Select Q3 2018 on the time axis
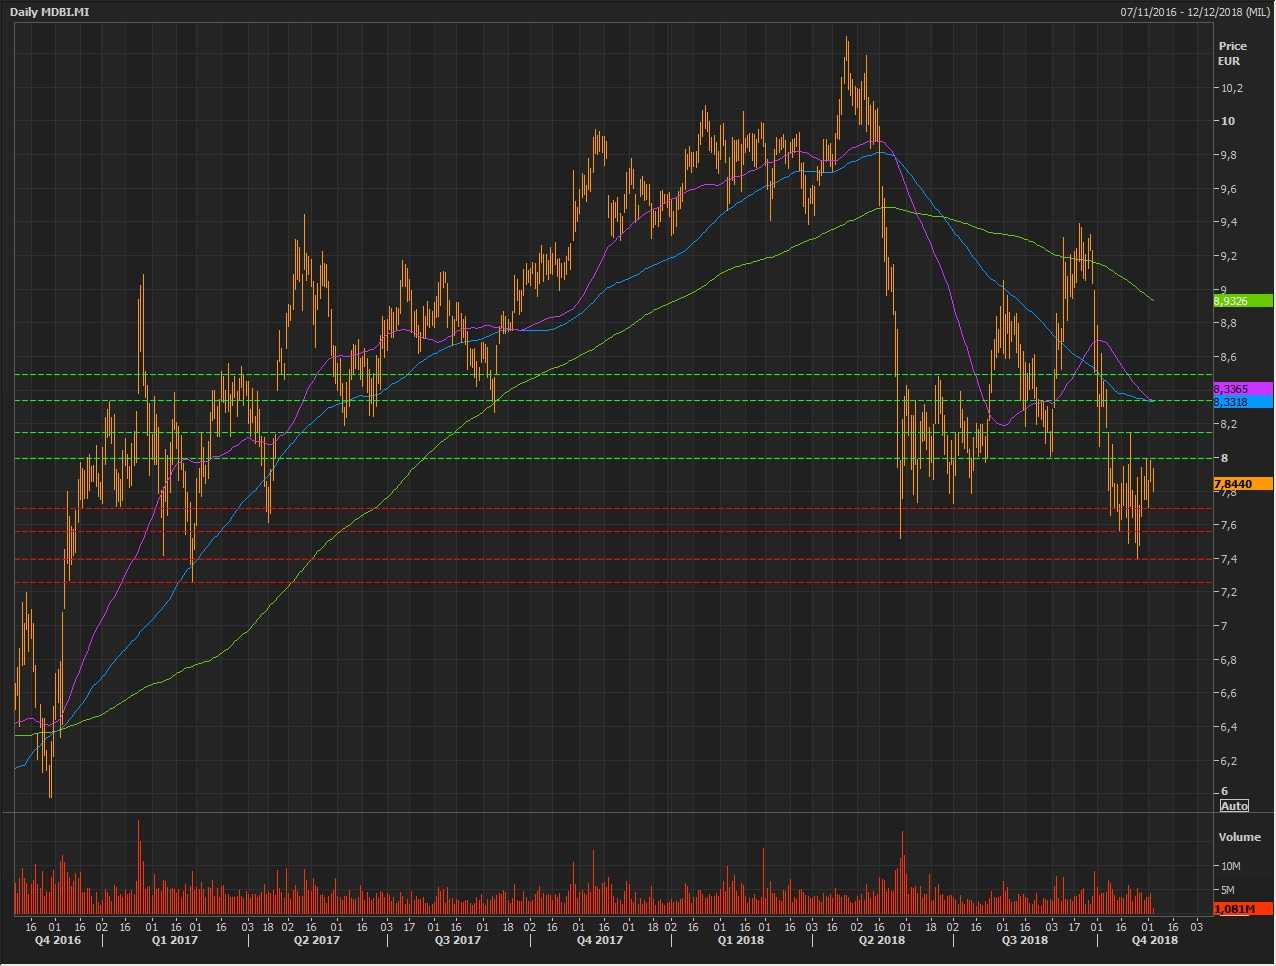 pos(1025,940)
